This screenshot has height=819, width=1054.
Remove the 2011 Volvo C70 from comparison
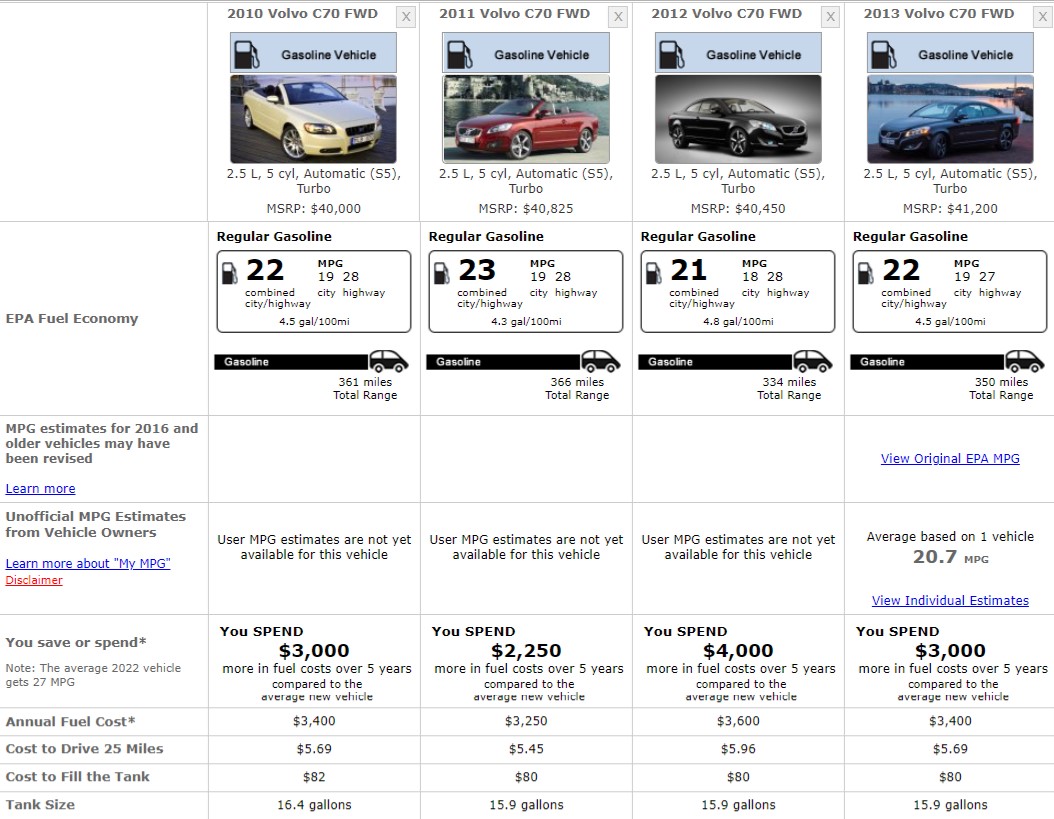click(618, 17)
